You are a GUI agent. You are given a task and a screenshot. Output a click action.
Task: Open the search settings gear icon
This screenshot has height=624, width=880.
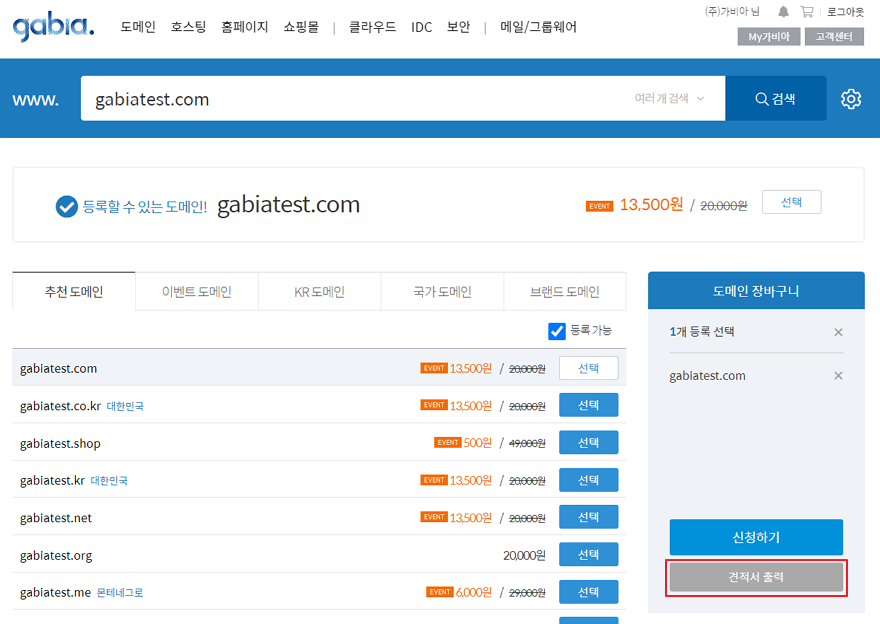click(x=851, y=99)
